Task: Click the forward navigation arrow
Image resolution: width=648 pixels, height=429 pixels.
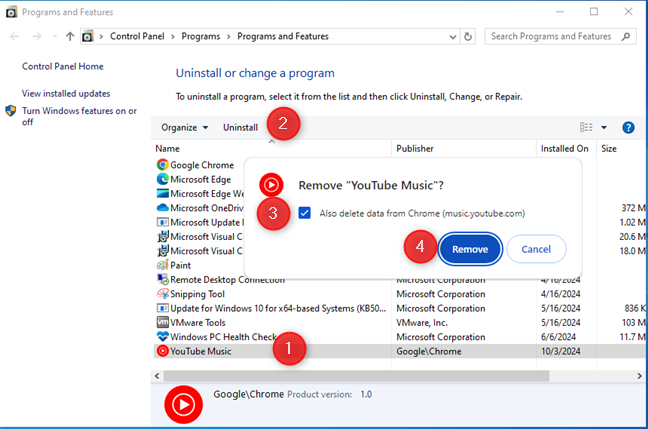Action: 37,36
